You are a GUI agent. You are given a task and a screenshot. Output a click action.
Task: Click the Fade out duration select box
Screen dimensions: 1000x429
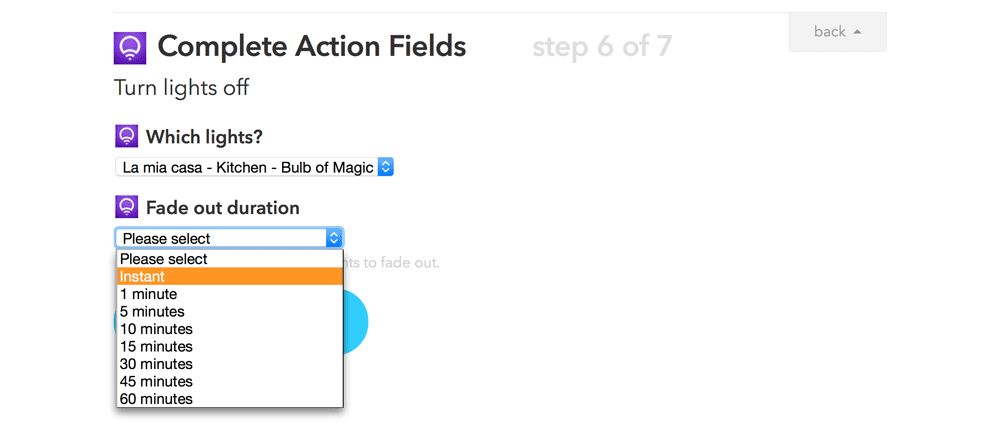[229, 238]
